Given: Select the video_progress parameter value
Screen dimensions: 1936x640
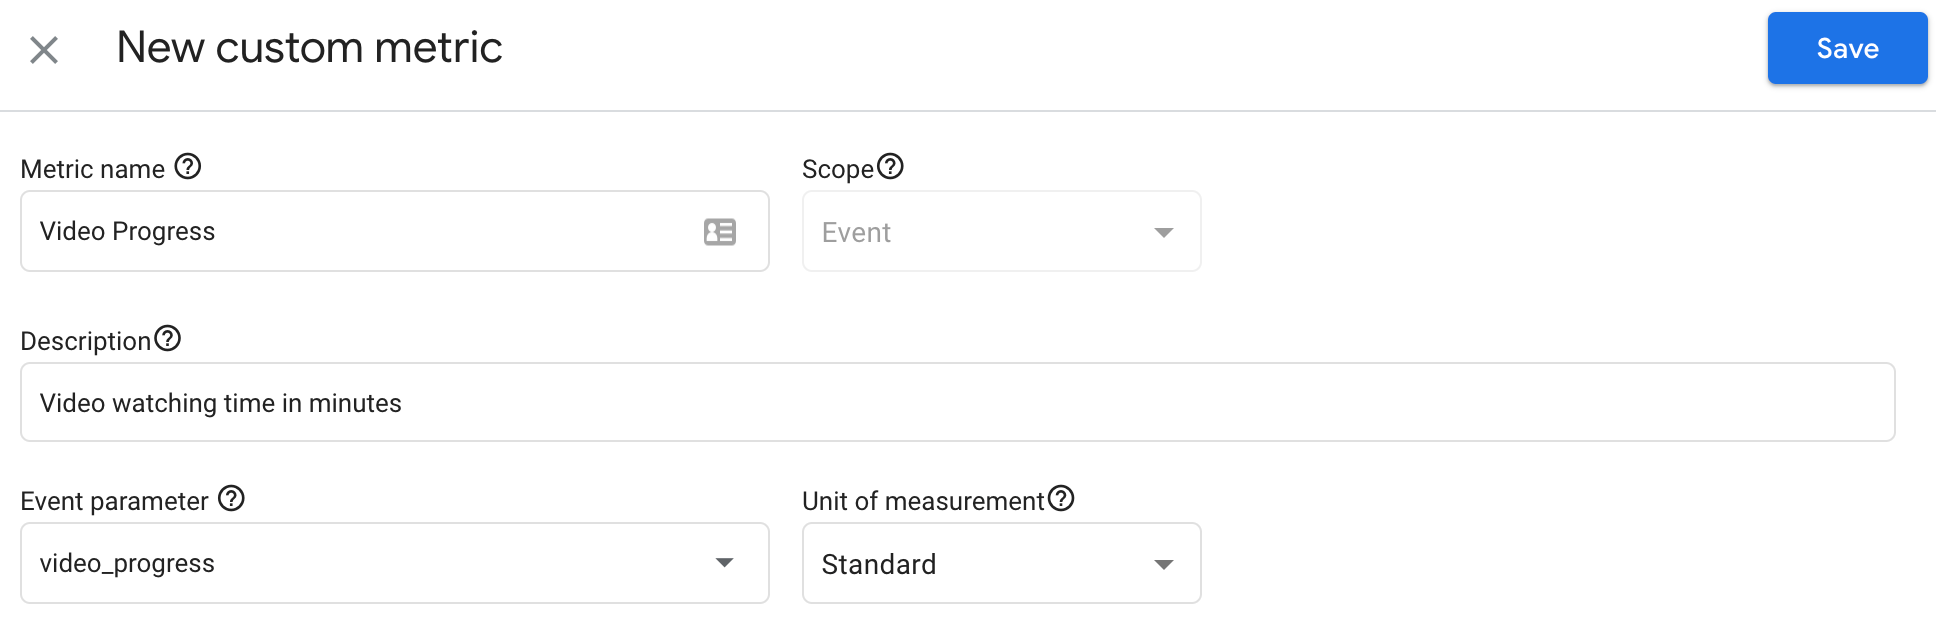Looking at the screenshot, I should point(126,563).
